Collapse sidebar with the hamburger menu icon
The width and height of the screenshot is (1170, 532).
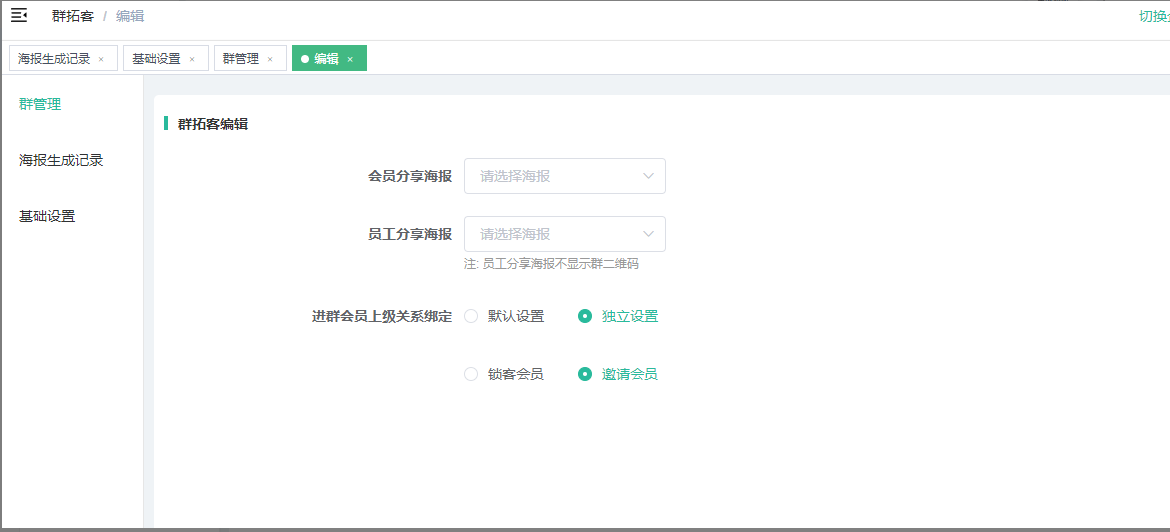(x=19, y=15)
